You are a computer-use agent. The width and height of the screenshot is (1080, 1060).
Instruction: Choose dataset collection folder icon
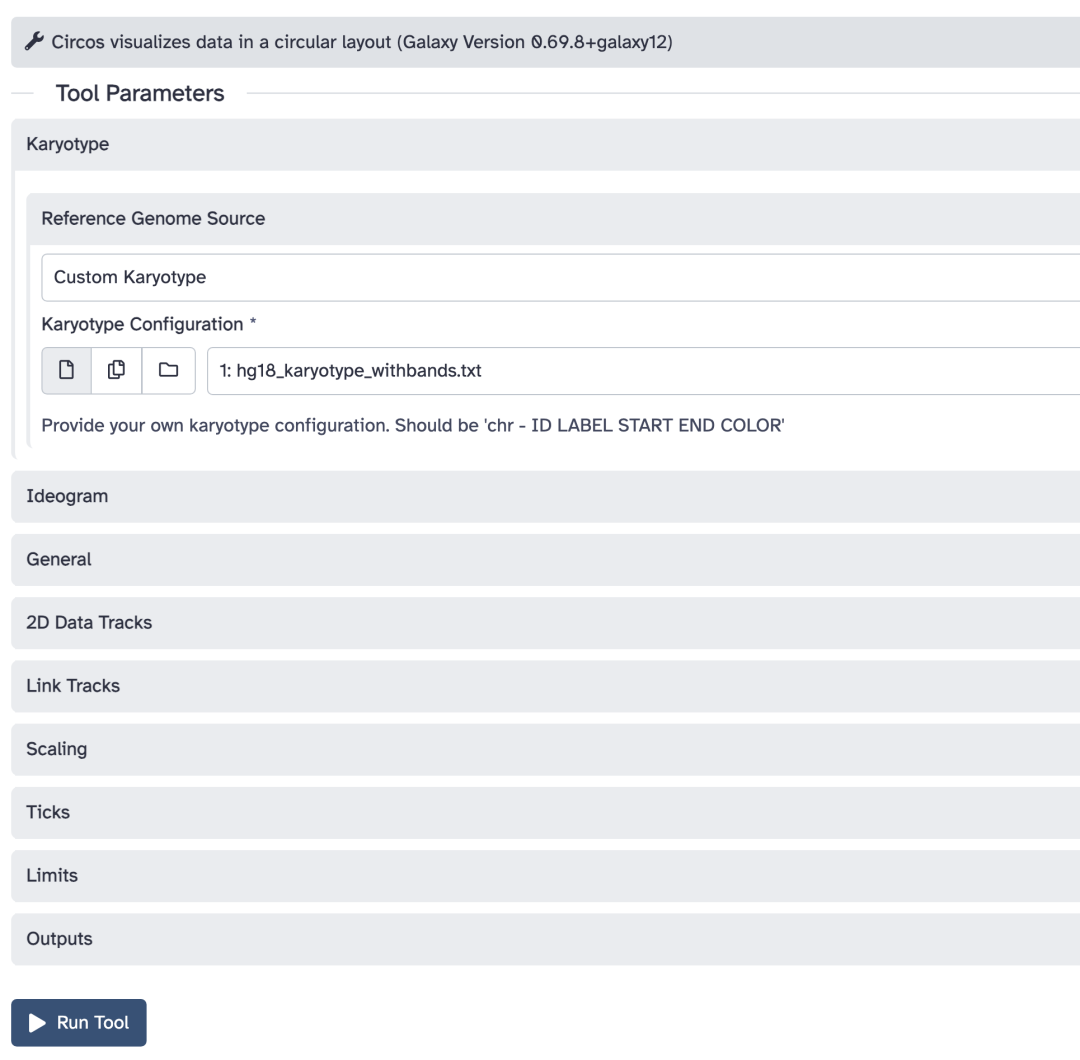169,371
